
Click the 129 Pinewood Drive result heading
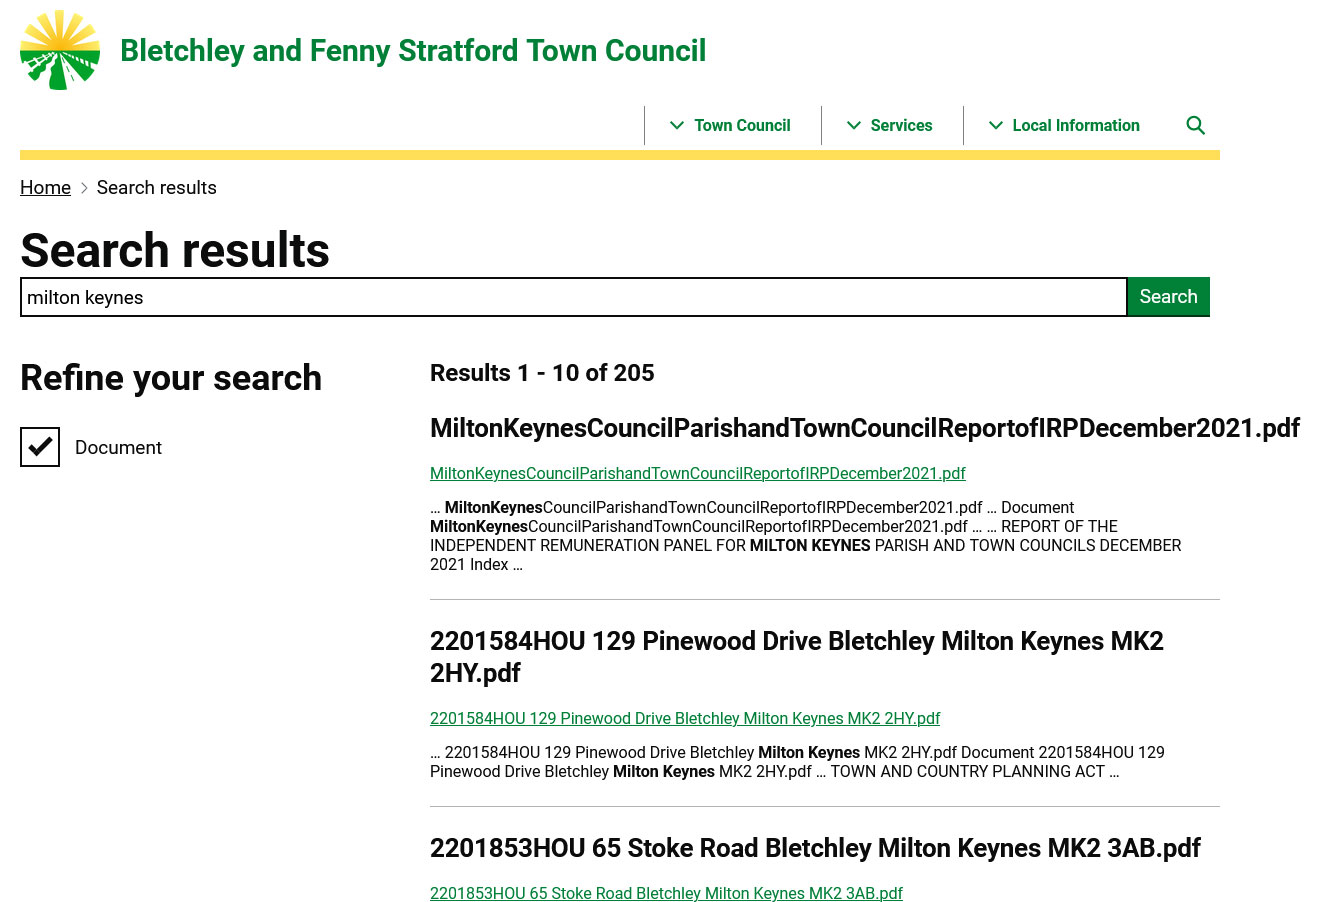pos(797,657)
